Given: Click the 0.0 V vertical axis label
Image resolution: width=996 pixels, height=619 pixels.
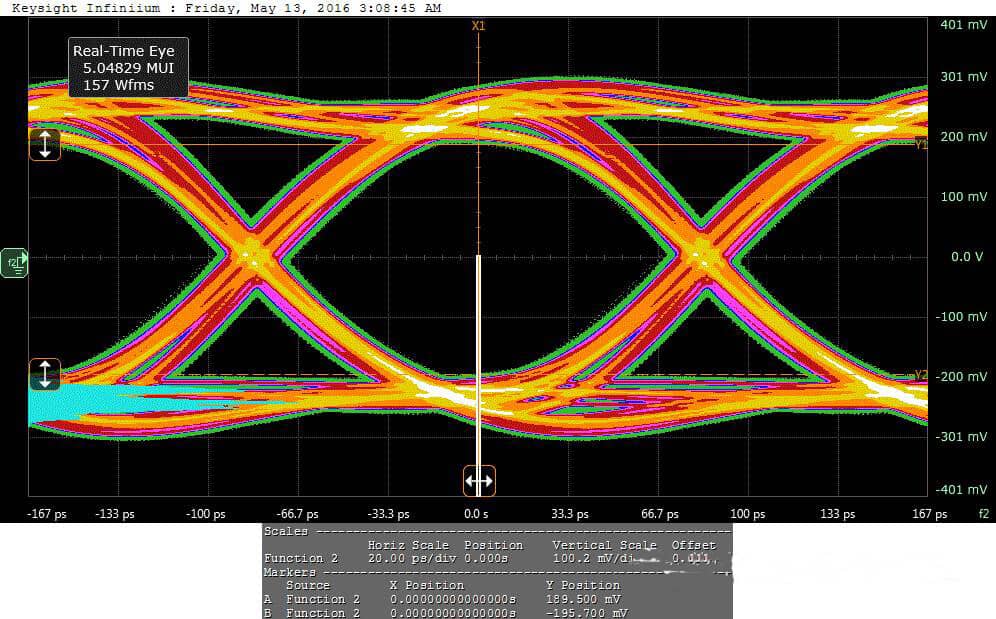Looking at the screenshot, I should [966, 257].
